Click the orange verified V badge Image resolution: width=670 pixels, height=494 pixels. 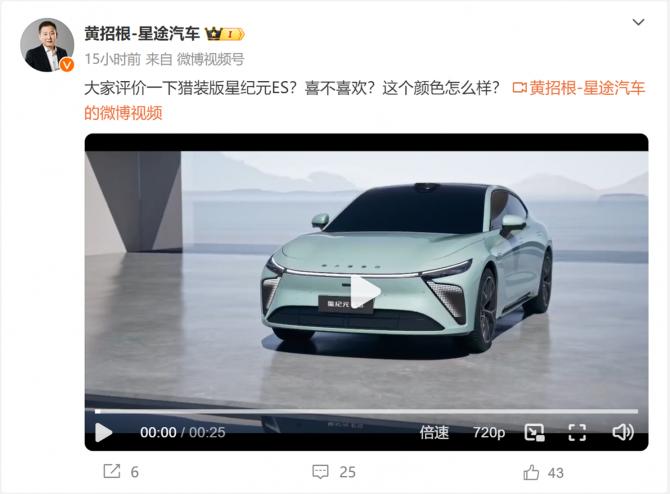(x=66, y=65)
